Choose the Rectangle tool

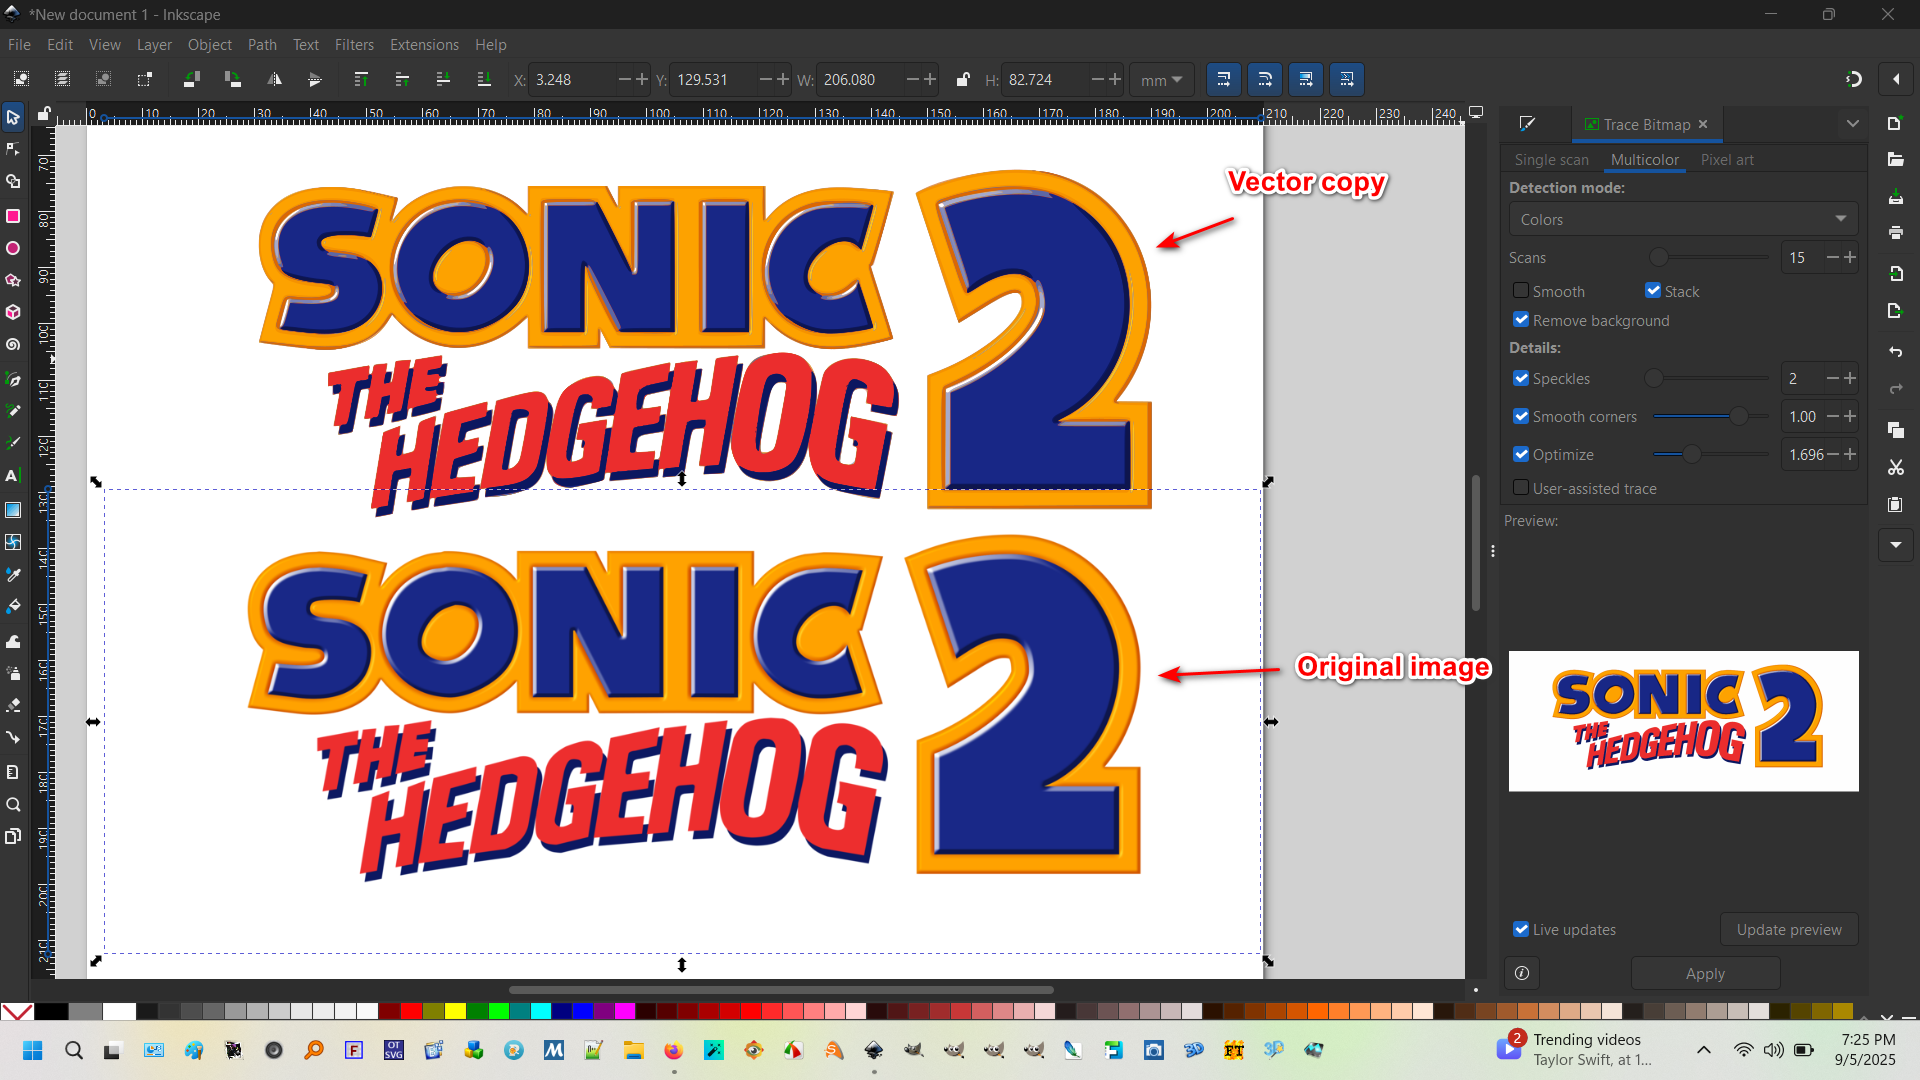(13, 216)
